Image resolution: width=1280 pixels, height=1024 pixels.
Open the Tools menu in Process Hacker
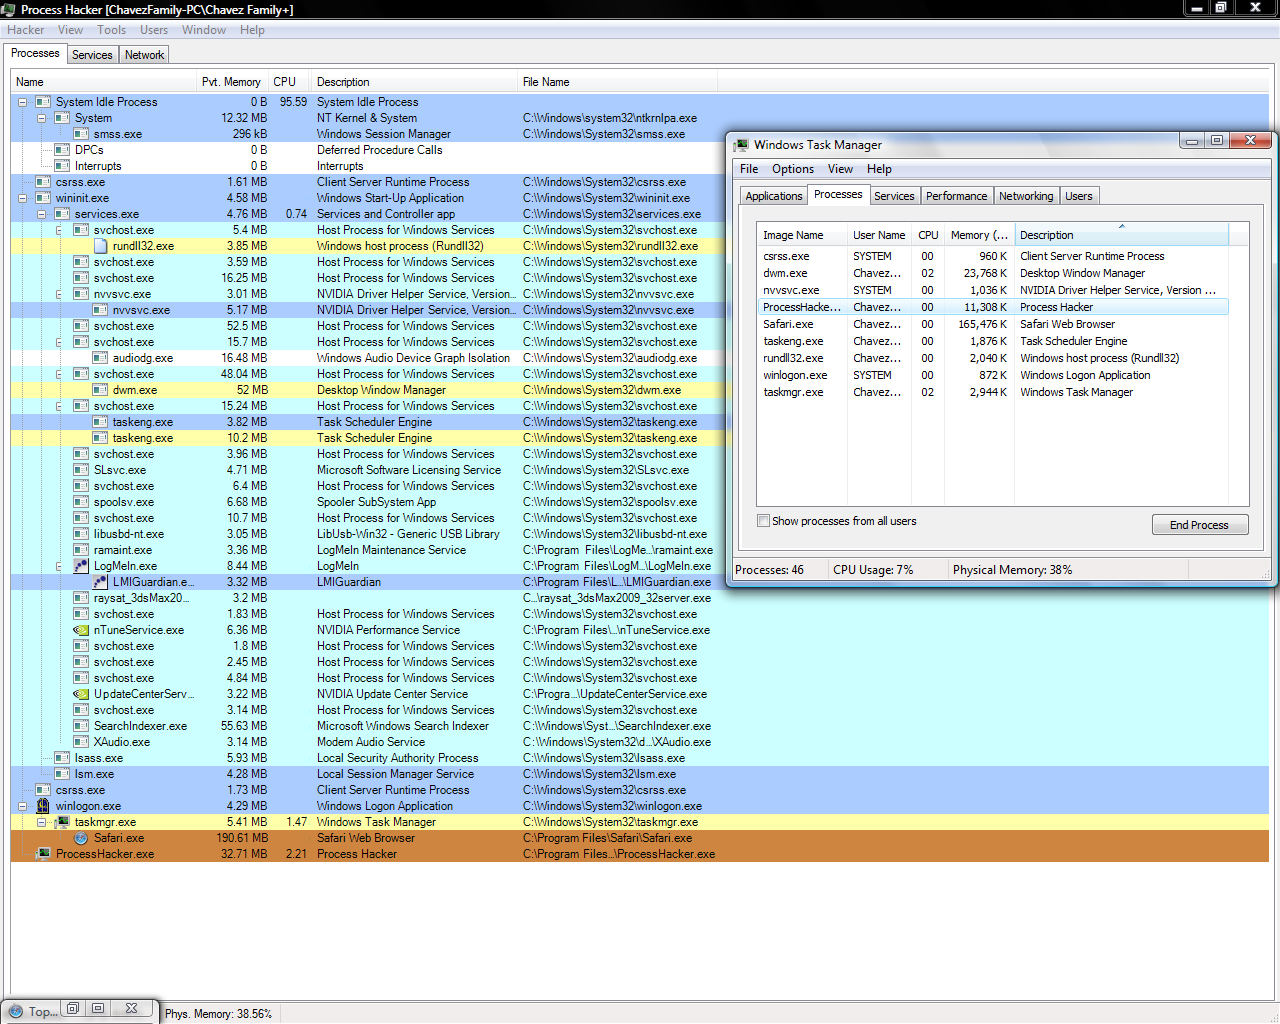[x=111, y=30]
